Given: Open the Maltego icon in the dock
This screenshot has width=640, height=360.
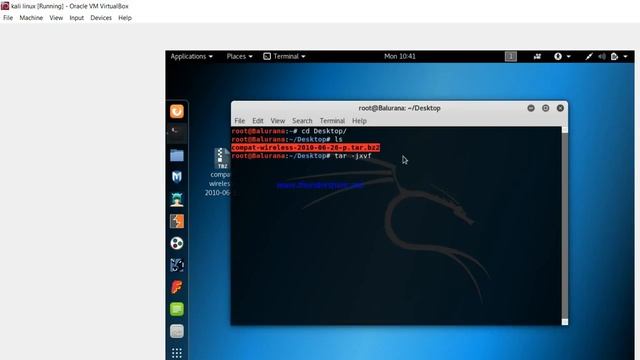Looking at the screenshot, I should tap(177, 243).
